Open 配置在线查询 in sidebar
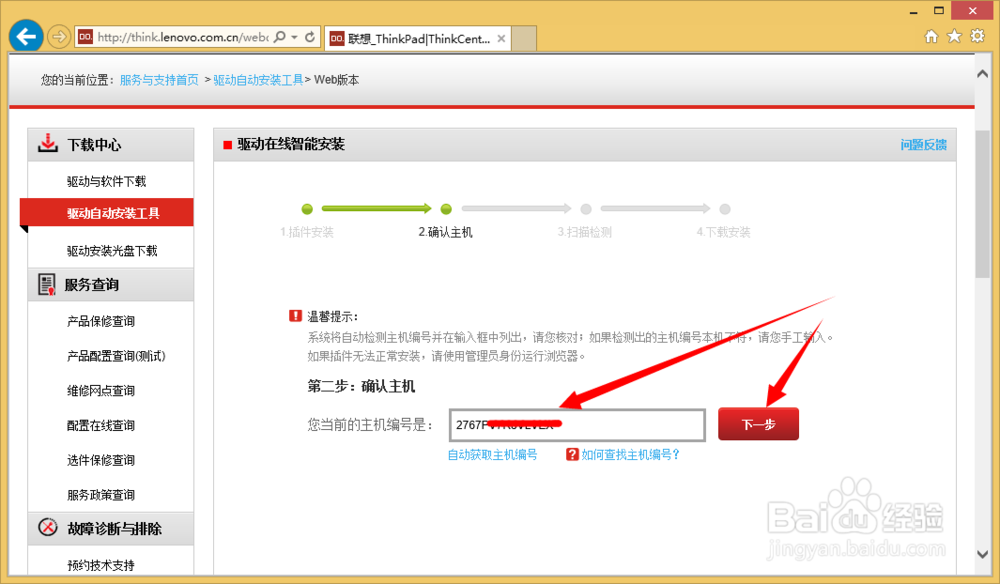 [101, 425]
